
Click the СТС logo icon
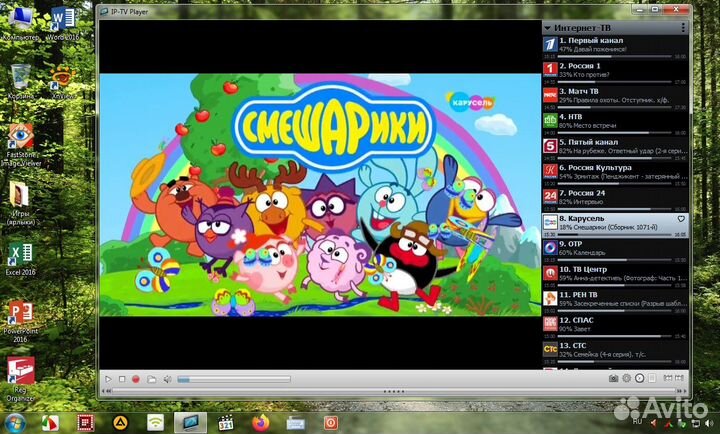tap(550, 349)
